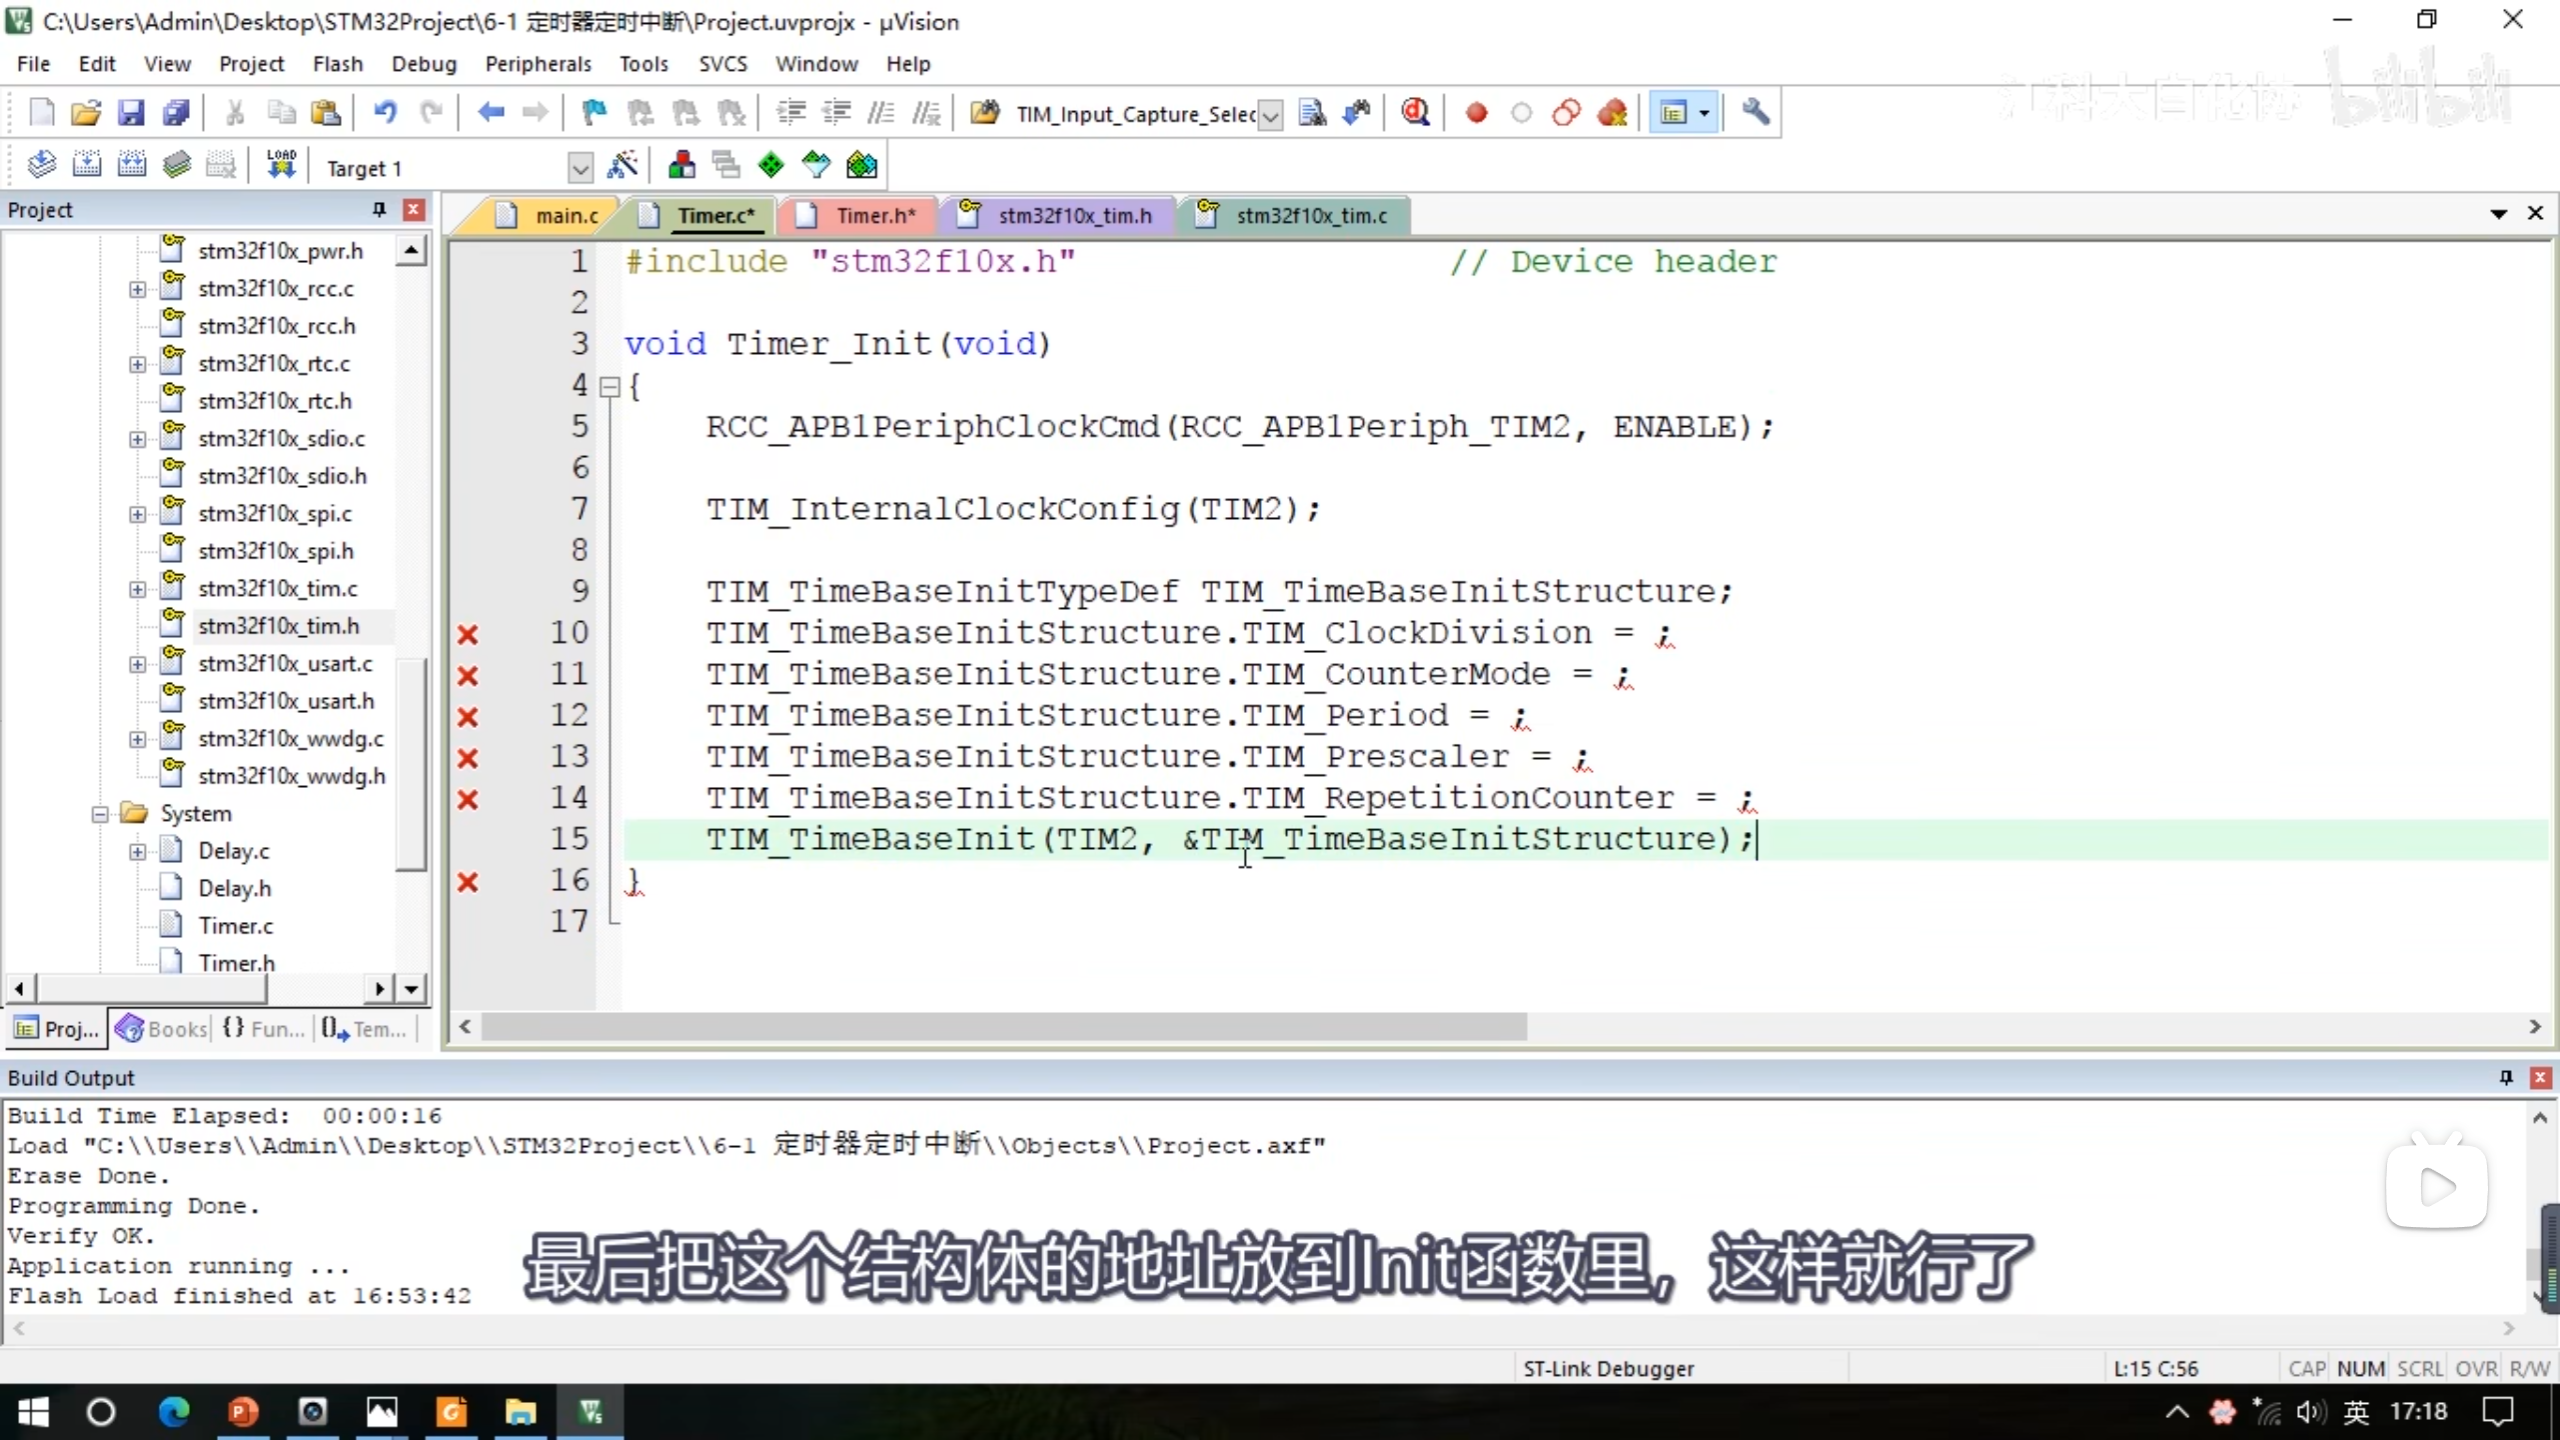
Task: Click the Build target icon
Action: 87,165
